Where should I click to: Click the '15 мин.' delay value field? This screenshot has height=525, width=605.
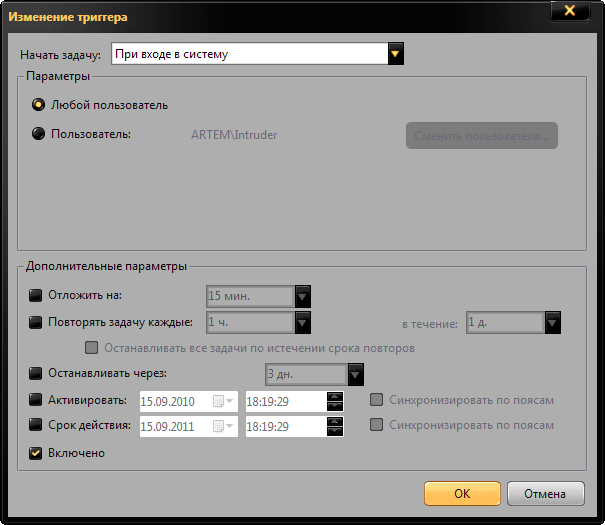tap(251, 296)
